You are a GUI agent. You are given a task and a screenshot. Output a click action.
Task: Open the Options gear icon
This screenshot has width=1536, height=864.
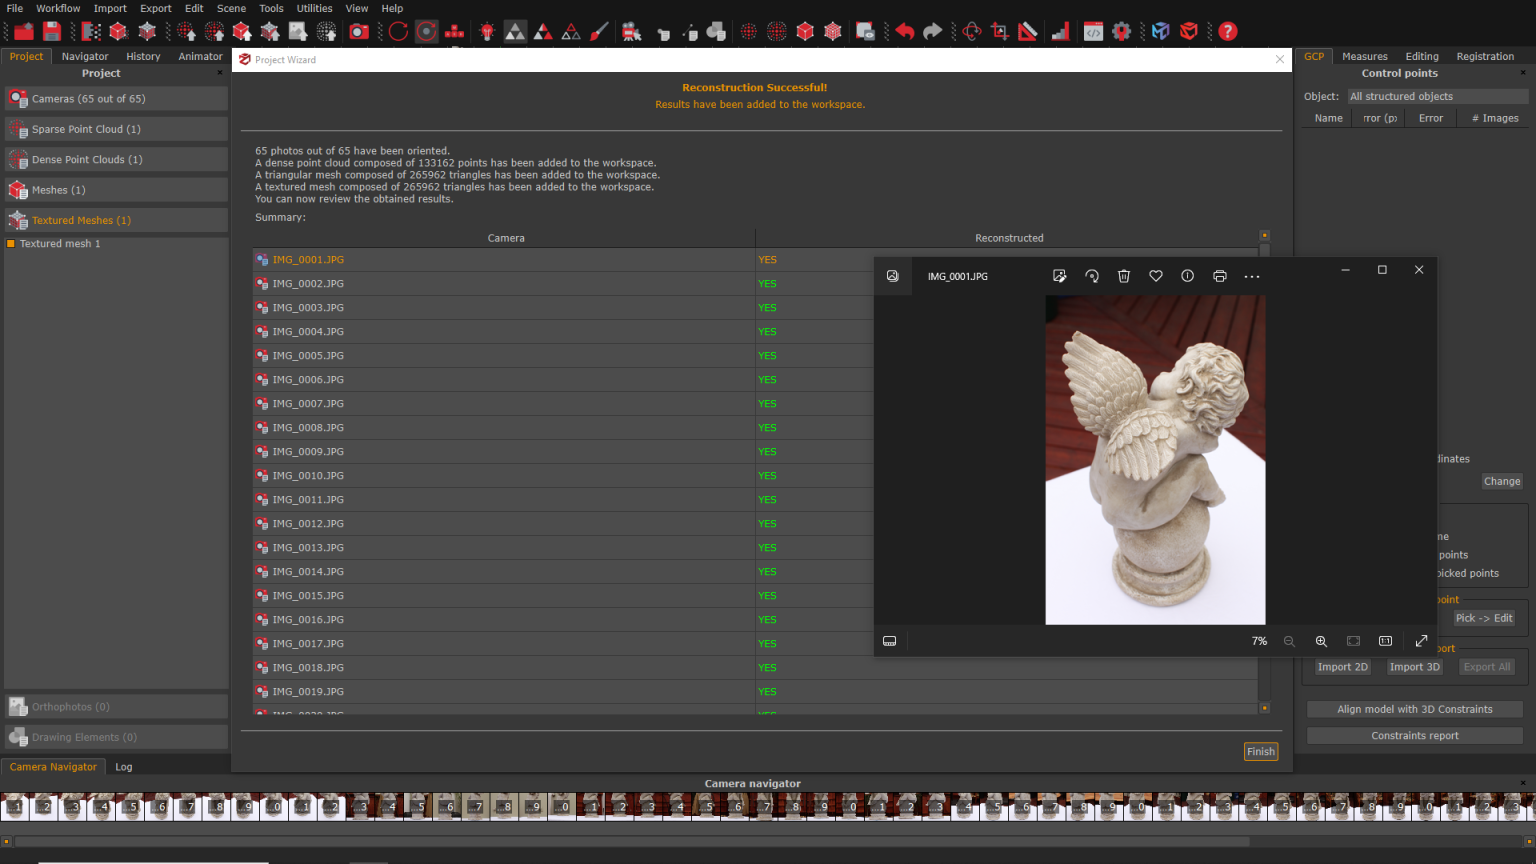[x=1122, y=31]
